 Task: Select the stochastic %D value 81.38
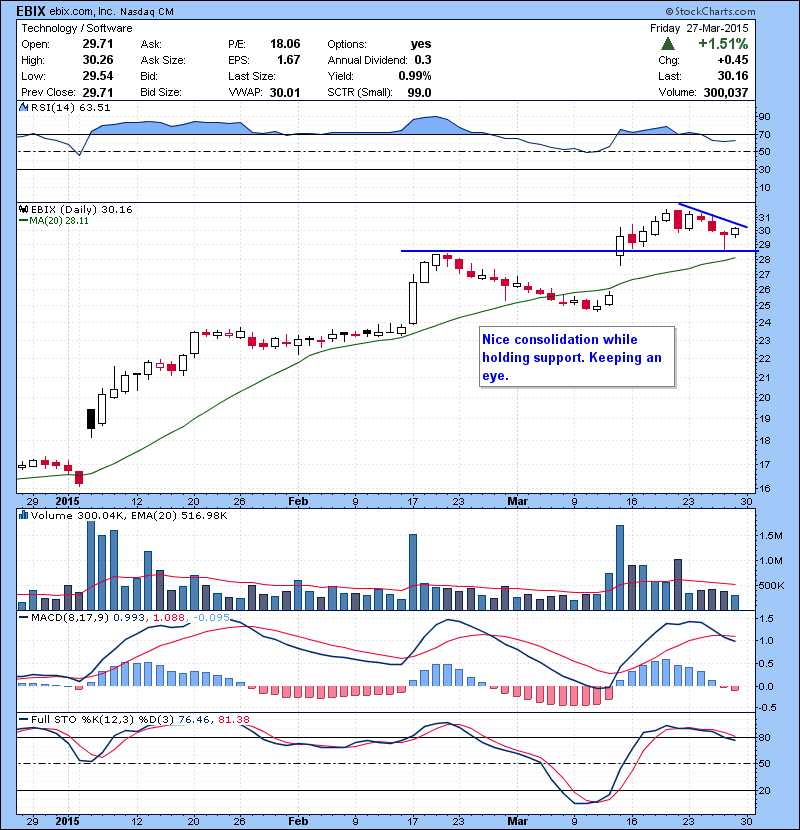pos(233,719)
